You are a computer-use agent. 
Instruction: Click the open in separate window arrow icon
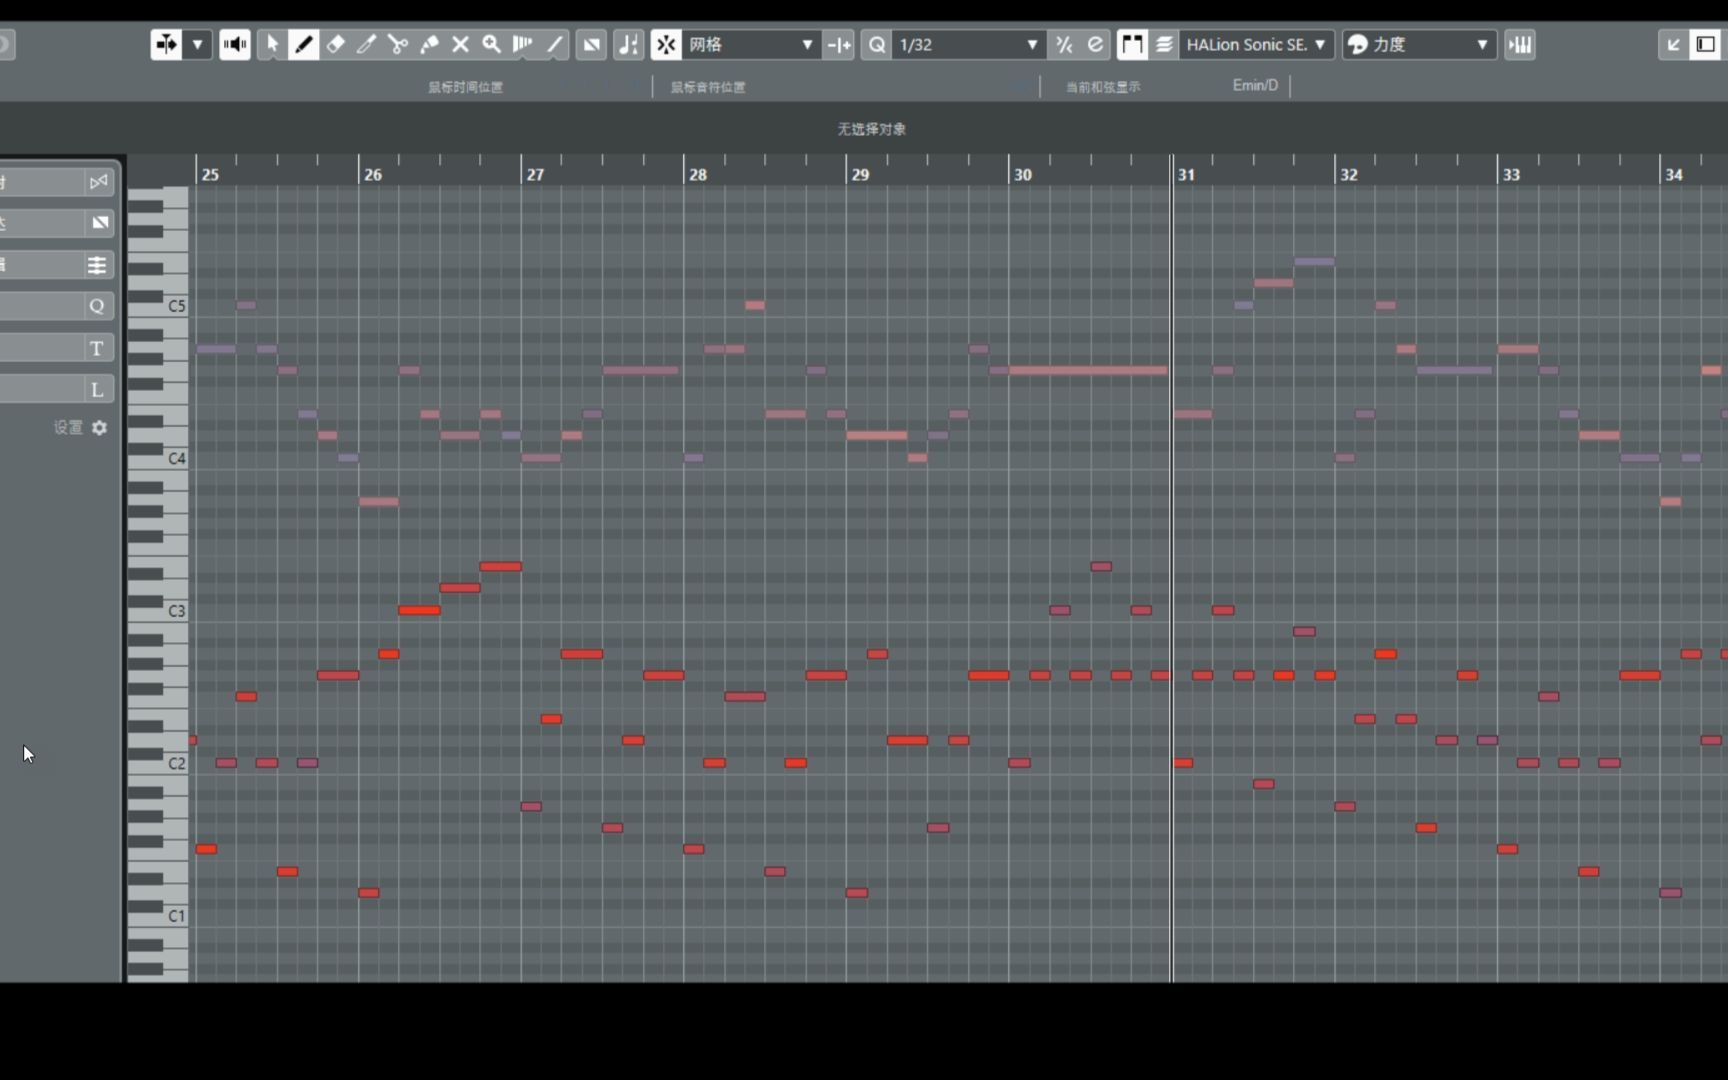[1673, 44]
